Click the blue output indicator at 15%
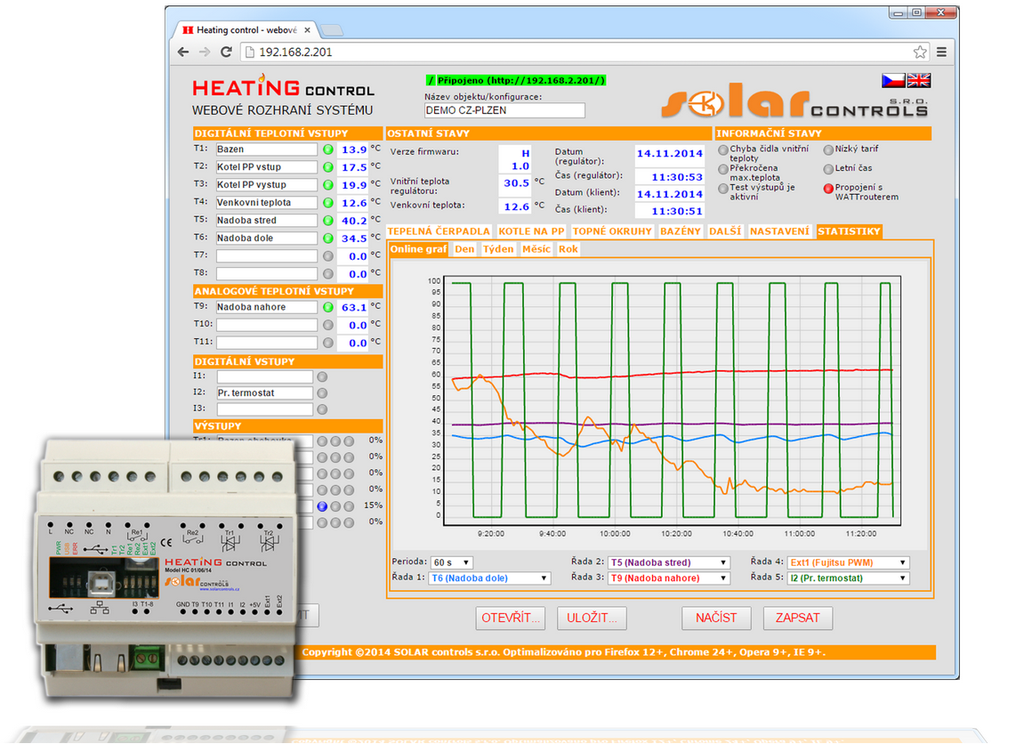Viewport: 1024px width, 744px height. [322, 505]
